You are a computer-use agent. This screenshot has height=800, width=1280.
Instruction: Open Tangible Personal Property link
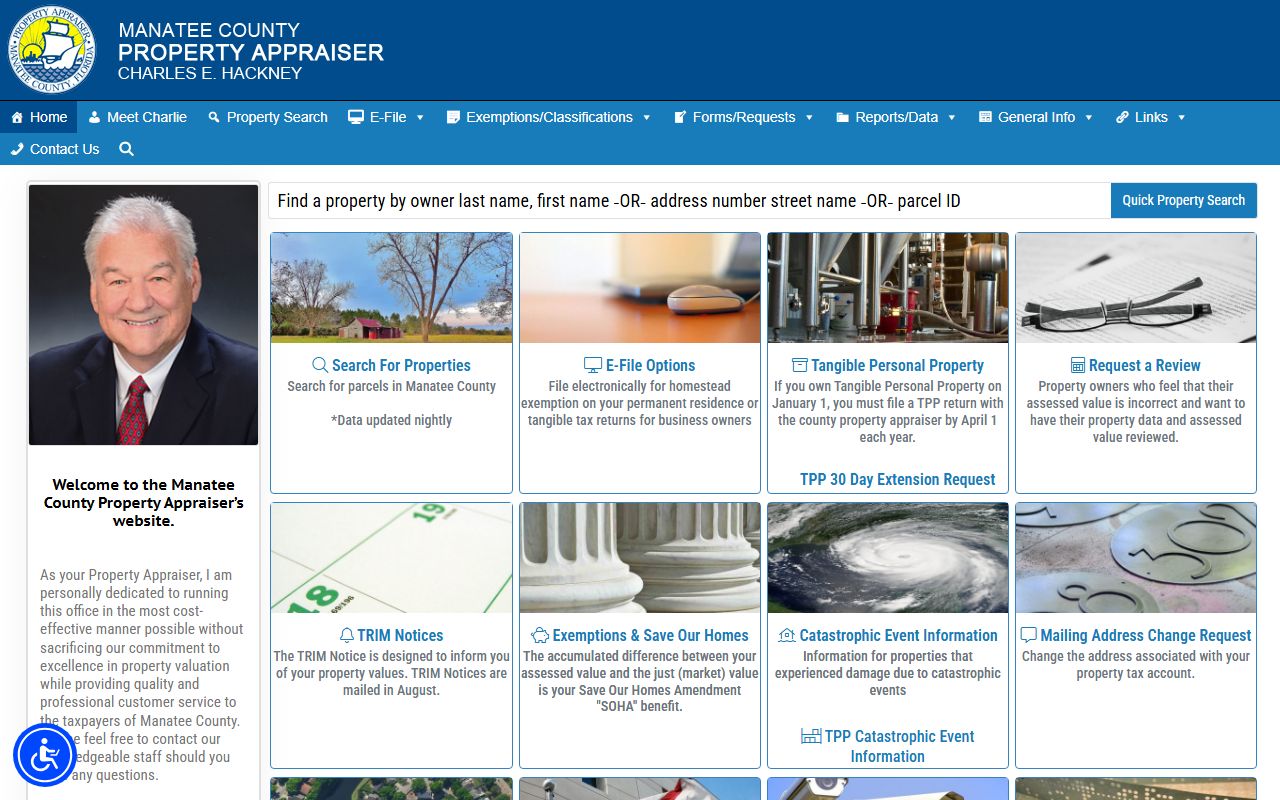point(897,365)
